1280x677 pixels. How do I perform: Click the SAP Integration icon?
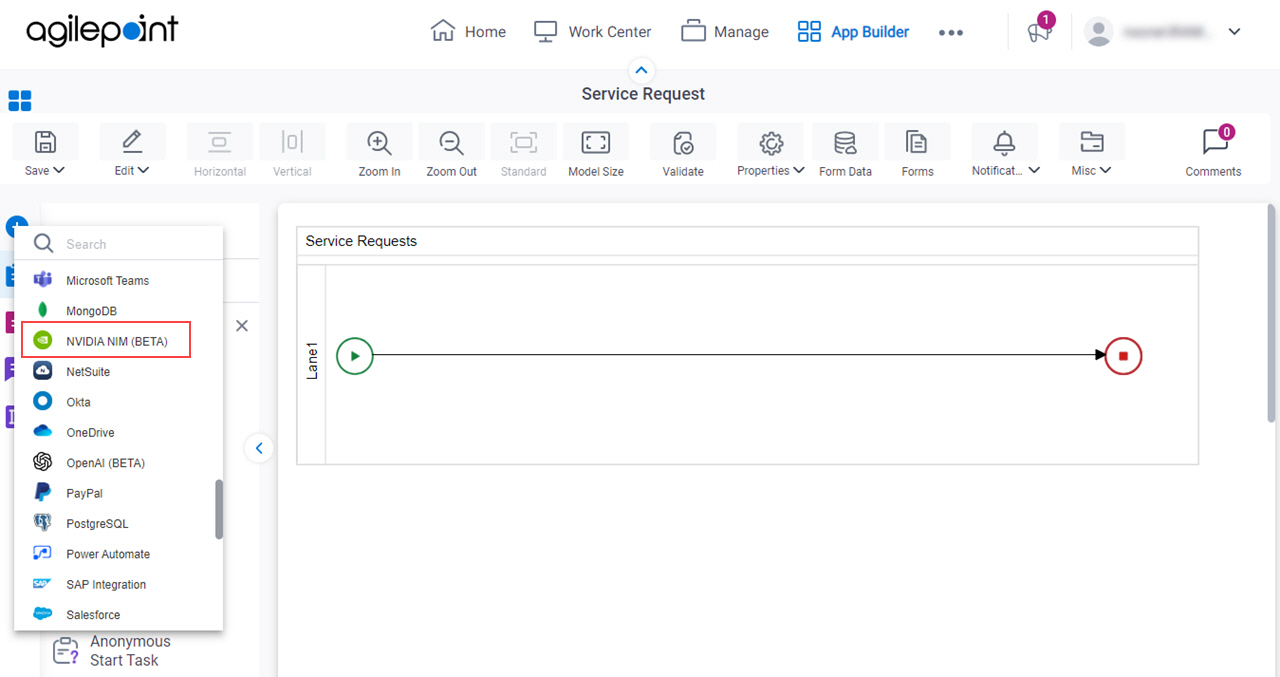coord(43,584)
